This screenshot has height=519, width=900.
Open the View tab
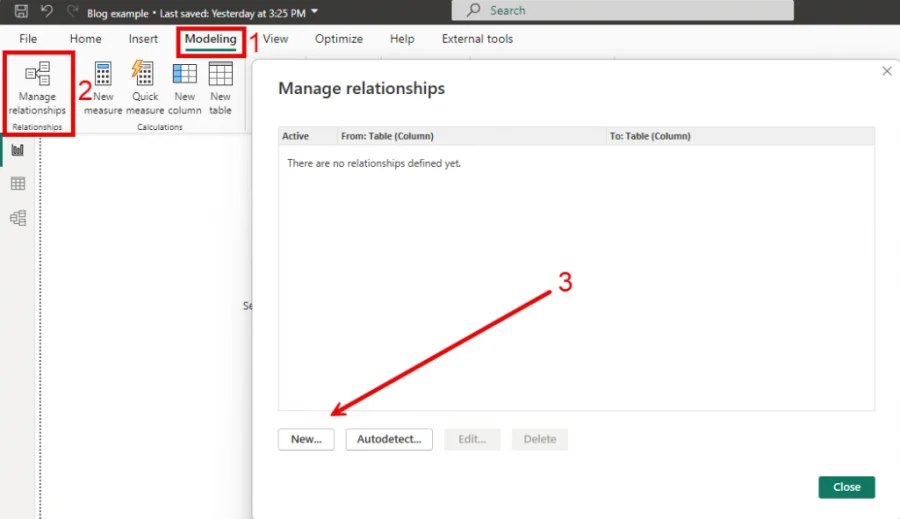click(276, 39)
